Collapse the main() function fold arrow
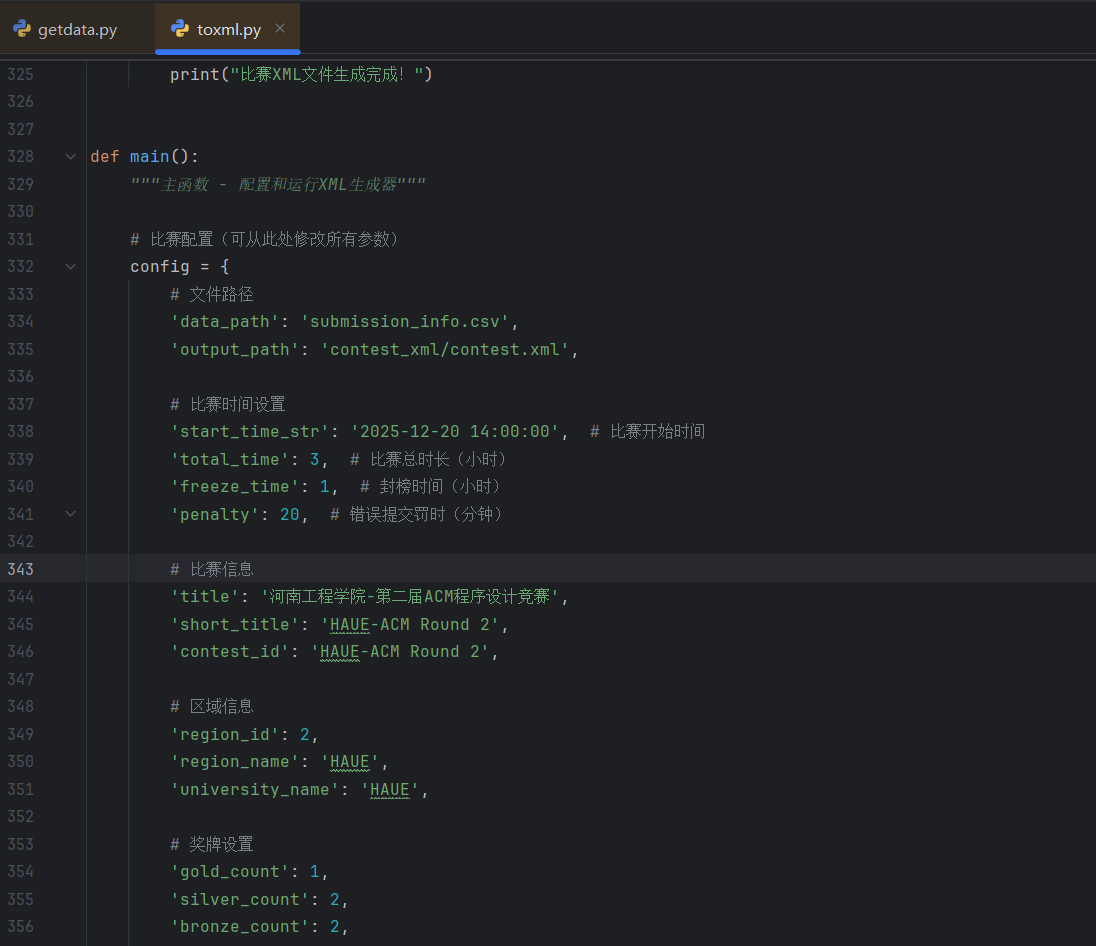 tap(70, 157)
